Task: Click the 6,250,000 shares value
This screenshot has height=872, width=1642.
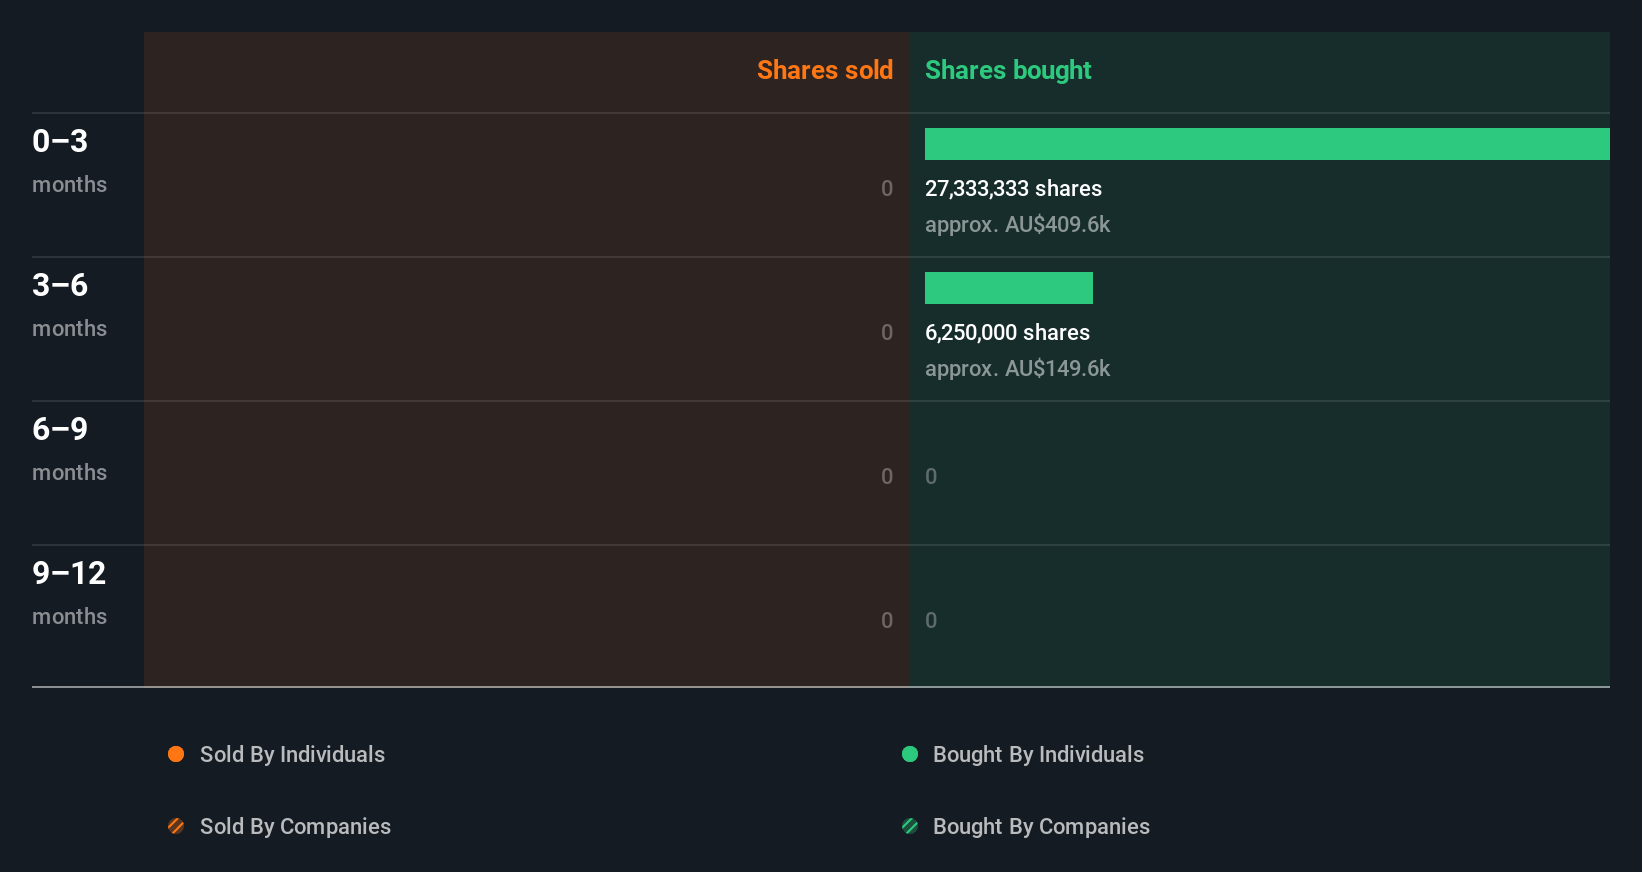Action: tap(1007, 332)
